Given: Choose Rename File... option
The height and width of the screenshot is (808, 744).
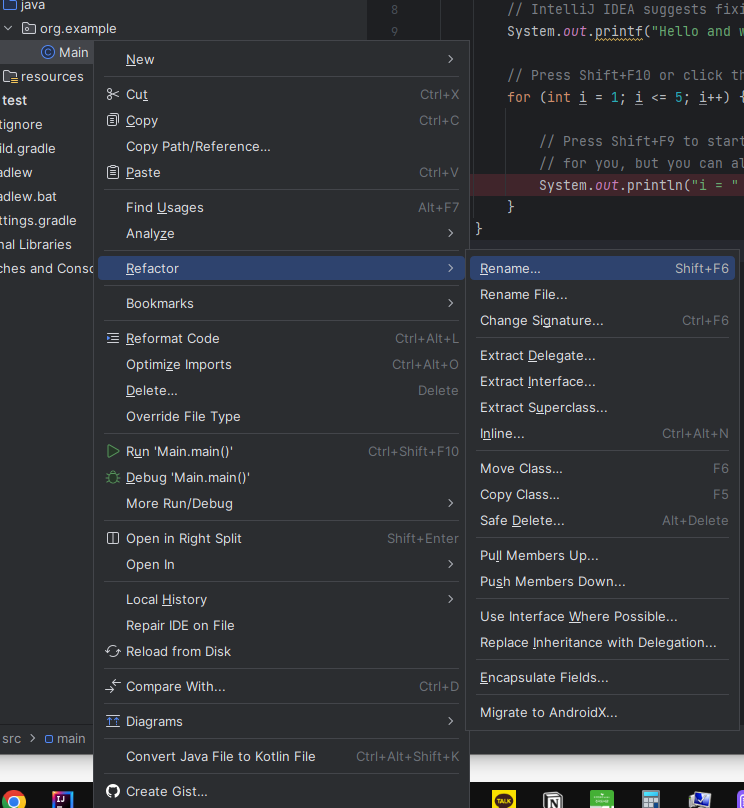Looking at the screenshot, I should pyautogui.click(x=602, y=294).
